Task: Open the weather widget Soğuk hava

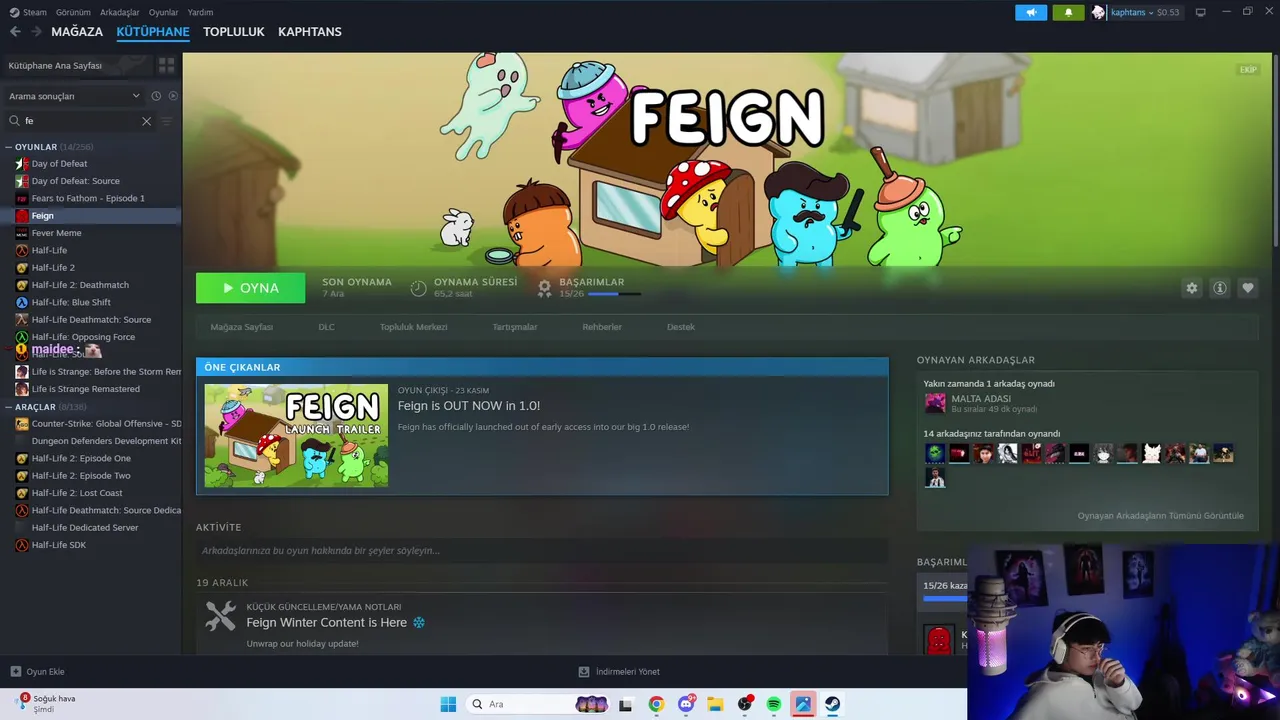Action: click(x=45, y=703)
